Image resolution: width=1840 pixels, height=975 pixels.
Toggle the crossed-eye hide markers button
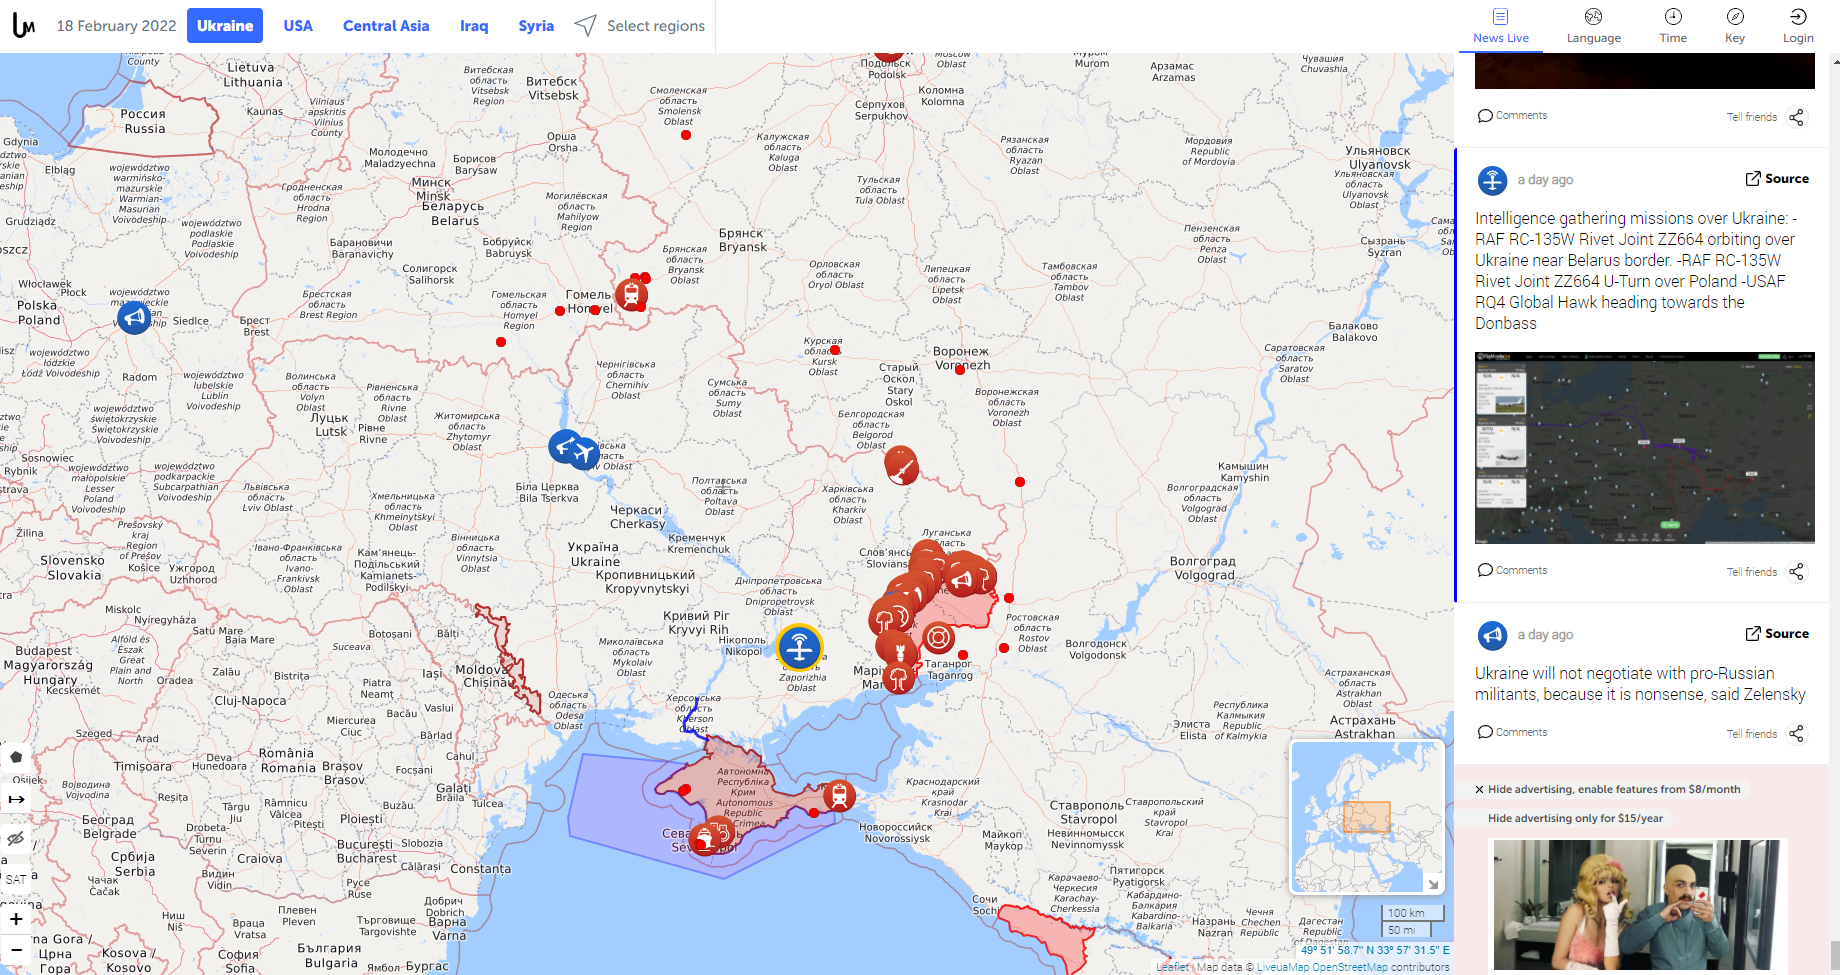point(16,838)
